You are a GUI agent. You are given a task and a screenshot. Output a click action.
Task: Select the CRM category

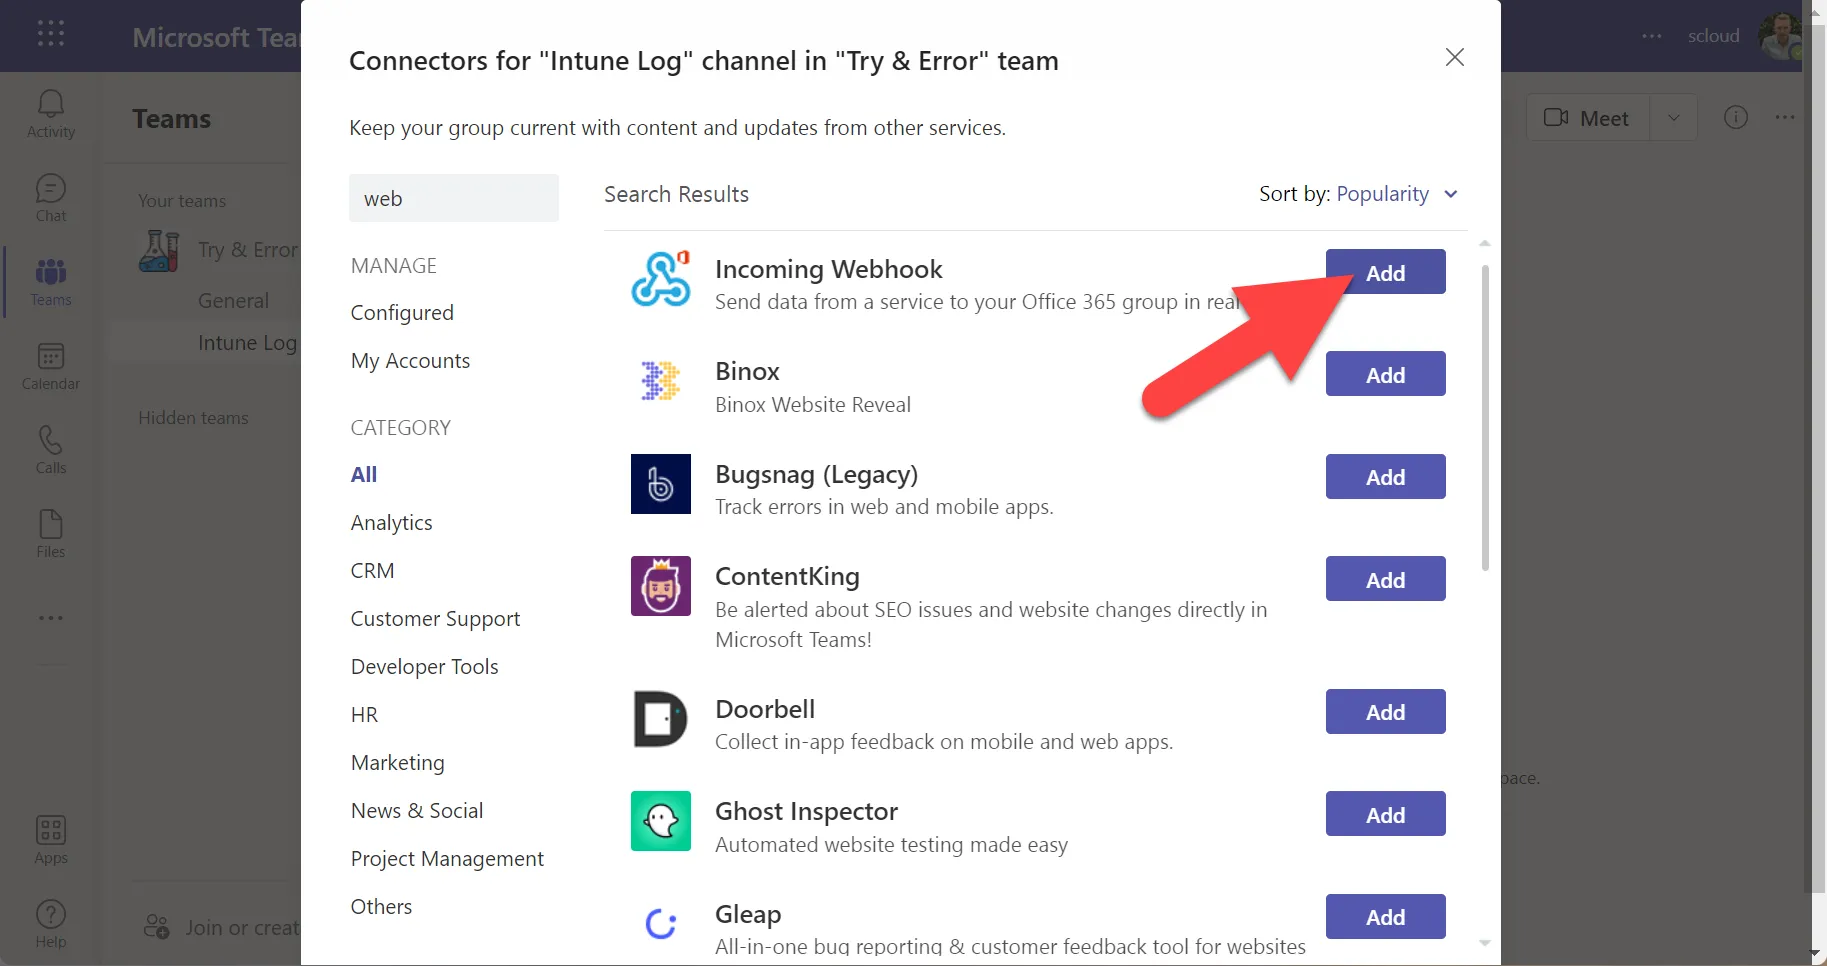[373, 571]
